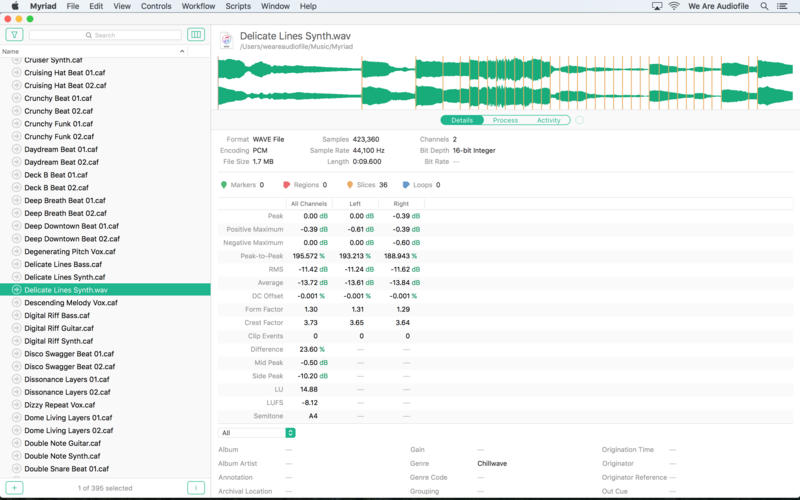Open the All metadata filter dropdown
The width and height of the screenshot is (800, 500).
tap(257, 433)
